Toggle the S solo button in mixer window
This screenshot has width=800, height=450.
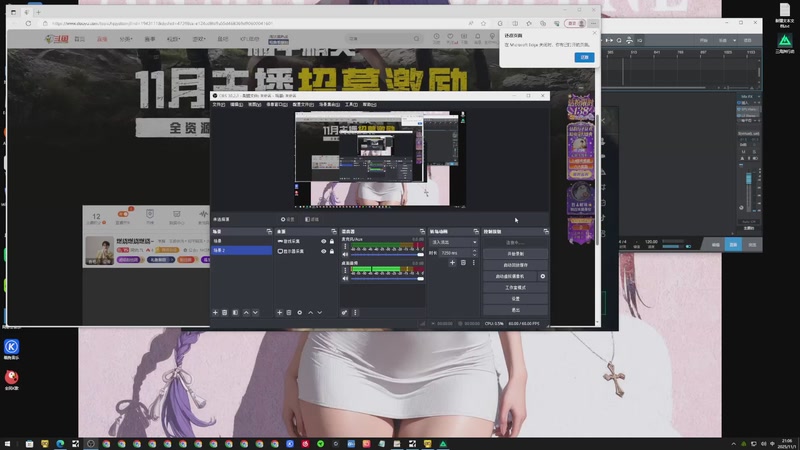pyautogui.click(x=754, y=152)
